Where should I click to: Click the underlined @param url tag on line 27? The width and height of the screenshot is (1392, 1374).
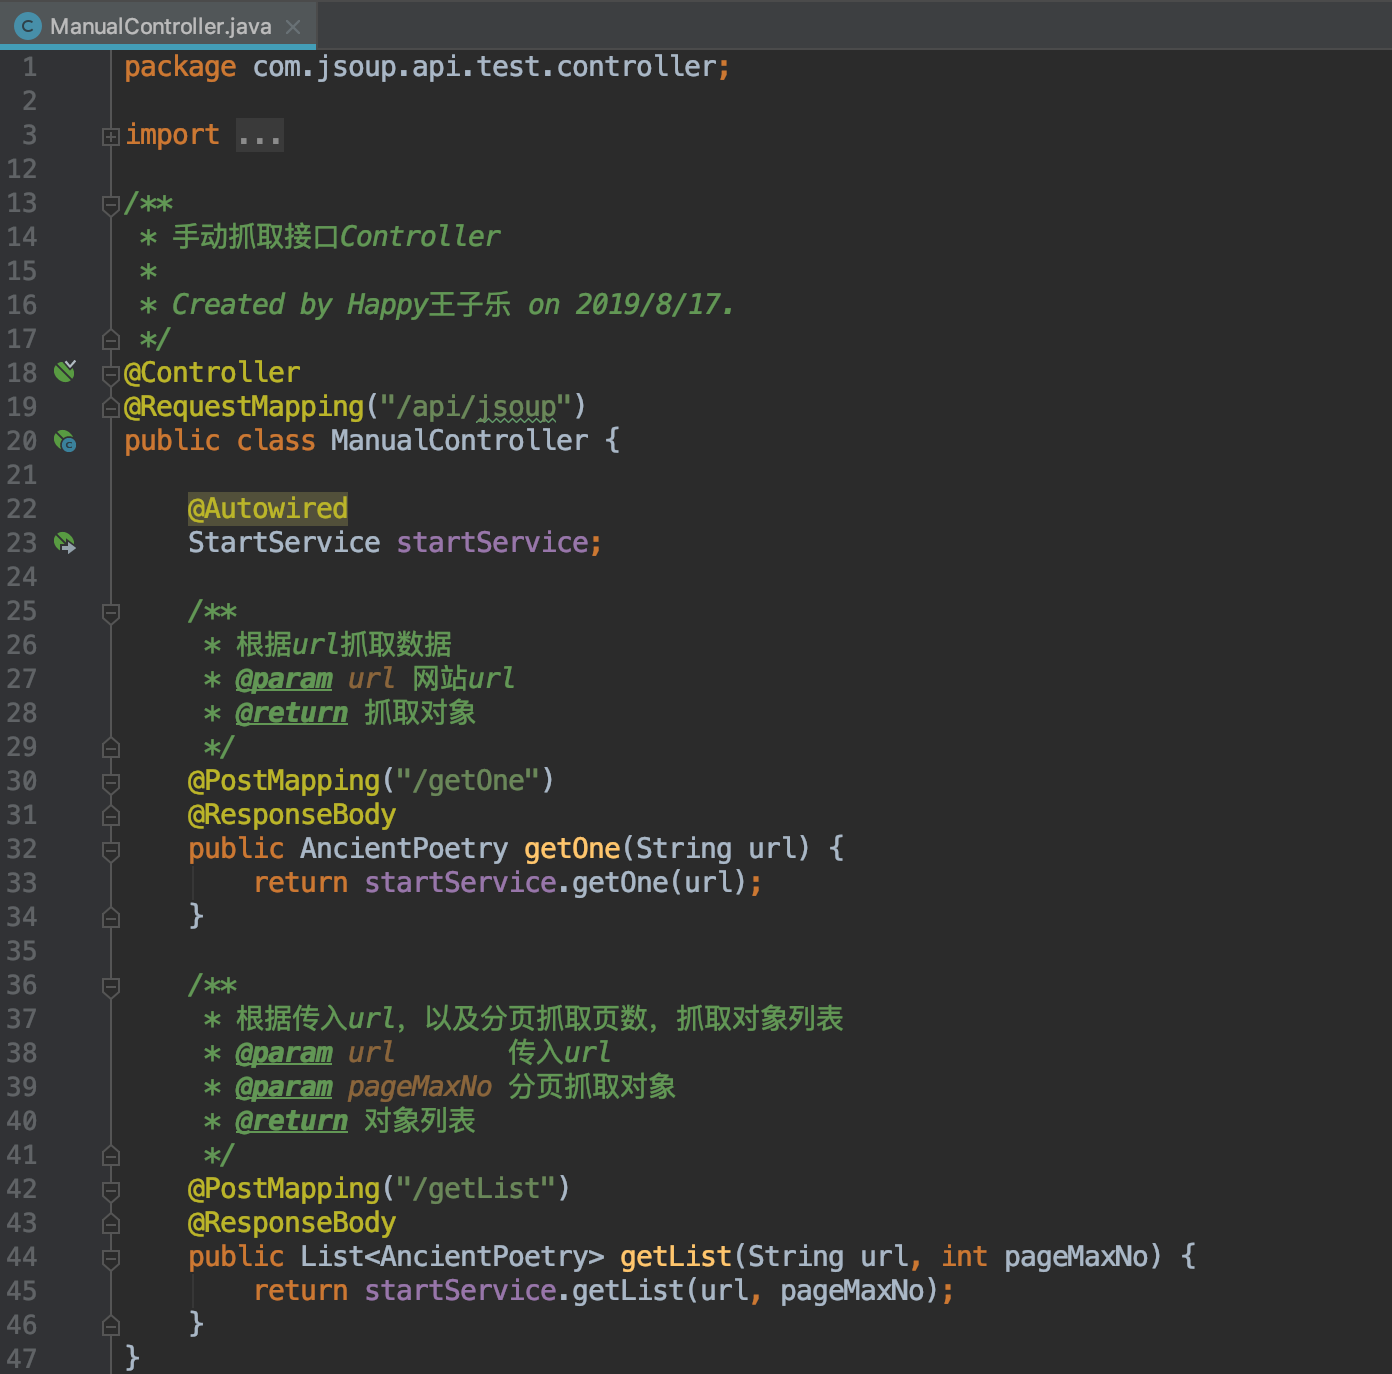click(284, 678)
